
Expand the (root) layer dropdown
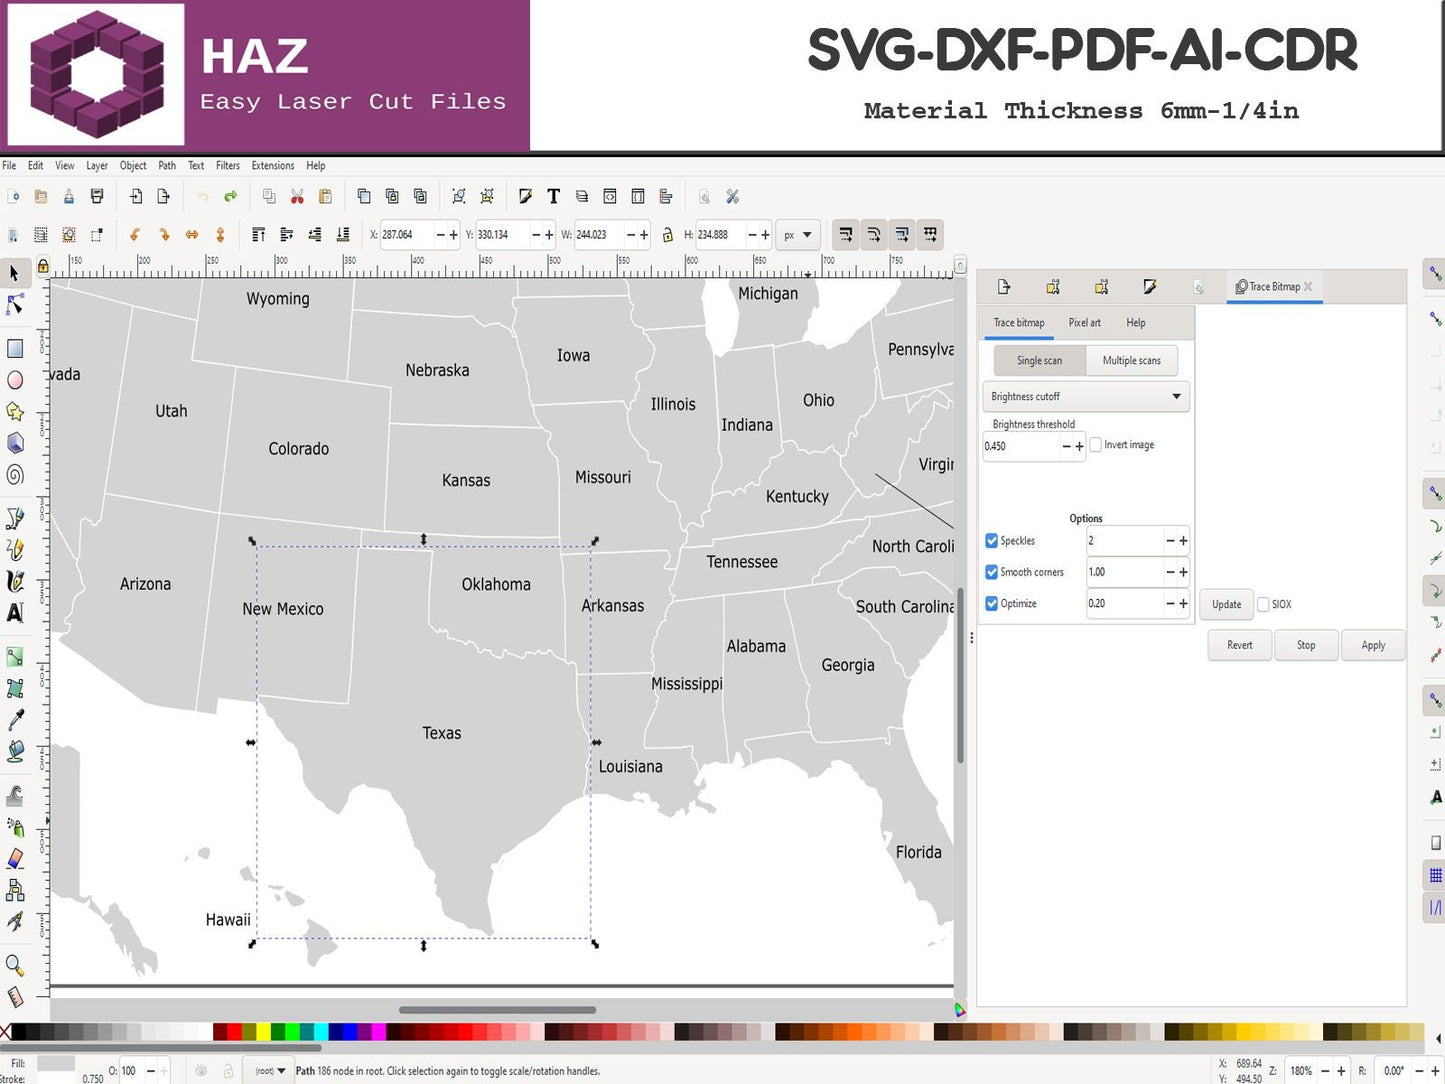point(270,1071)
